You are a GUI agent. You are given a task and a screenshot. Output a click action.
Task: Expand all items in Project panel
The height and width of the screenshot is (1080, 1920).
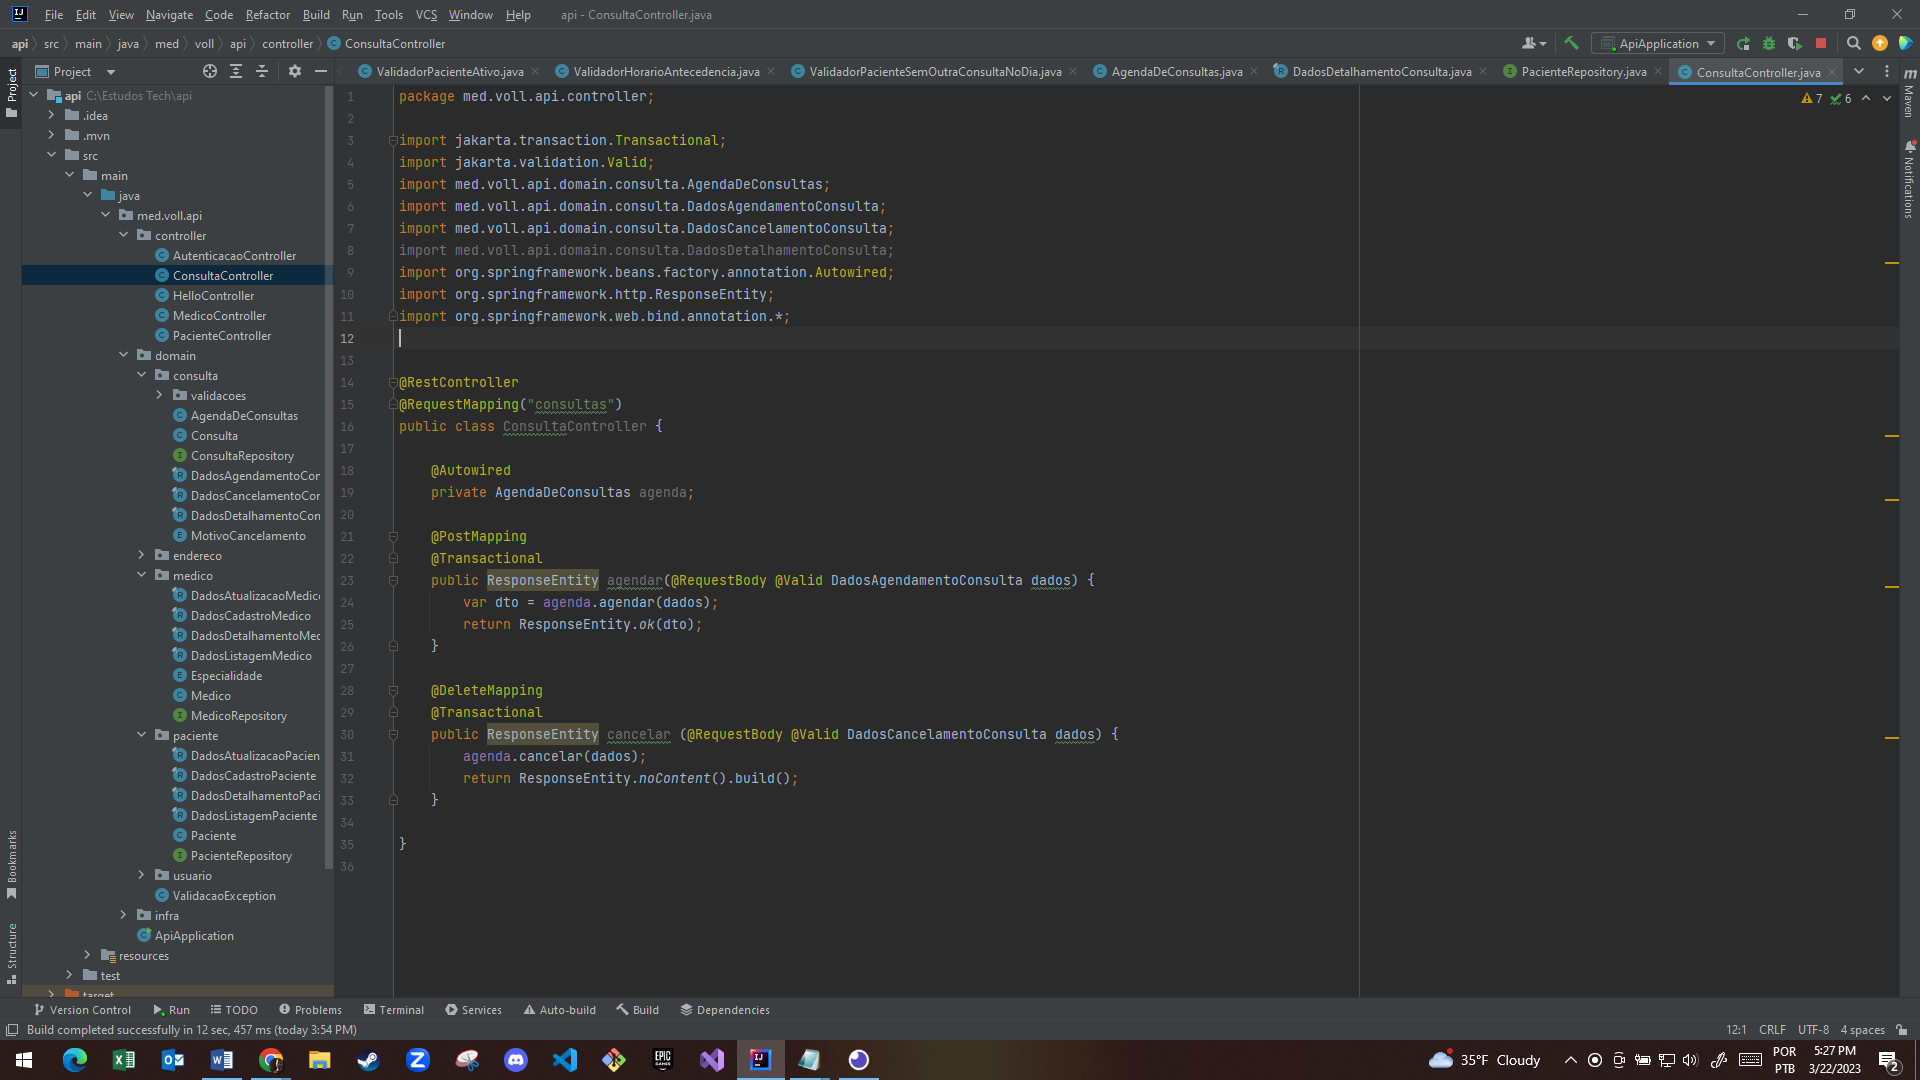click(236, 71)
